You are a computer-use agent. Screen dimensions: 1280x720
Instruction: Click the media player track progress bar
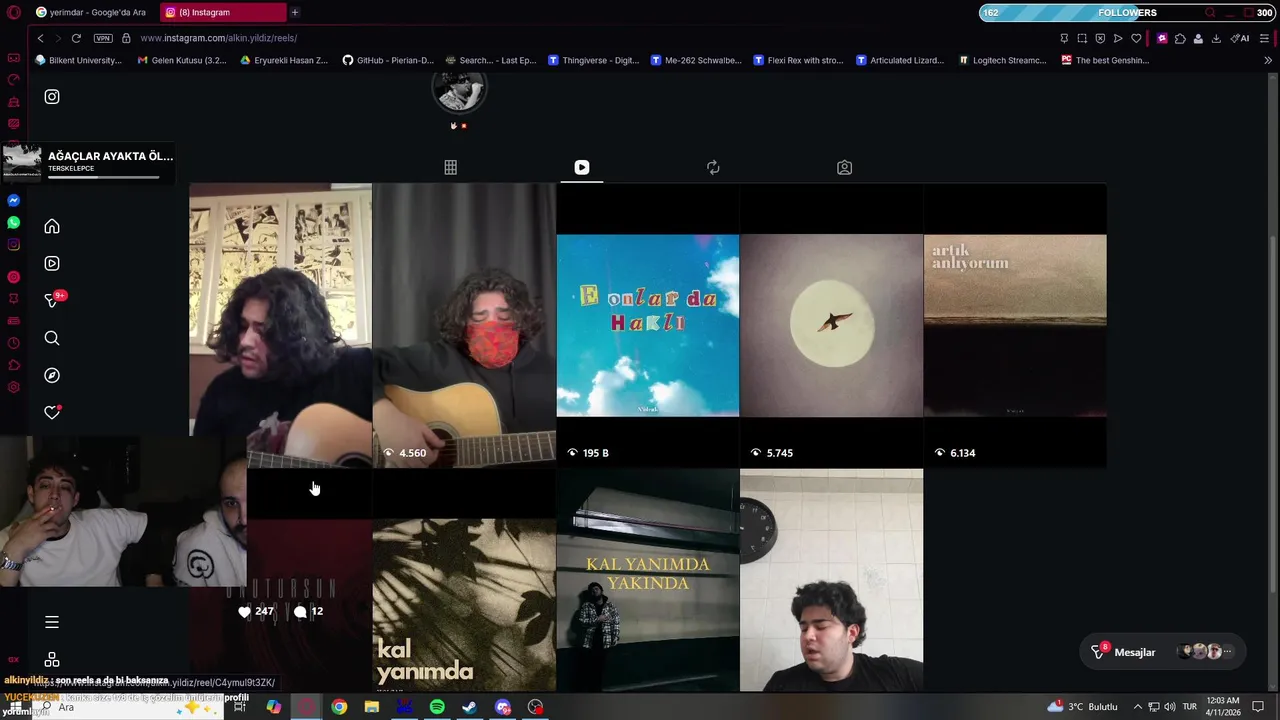104,178
